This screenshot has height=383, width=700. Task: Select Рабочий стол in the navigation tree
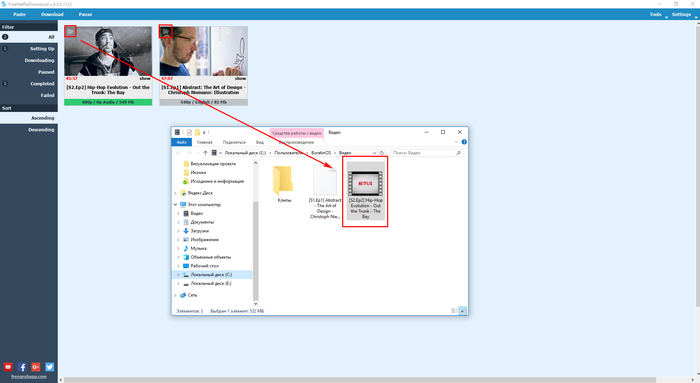204,266
